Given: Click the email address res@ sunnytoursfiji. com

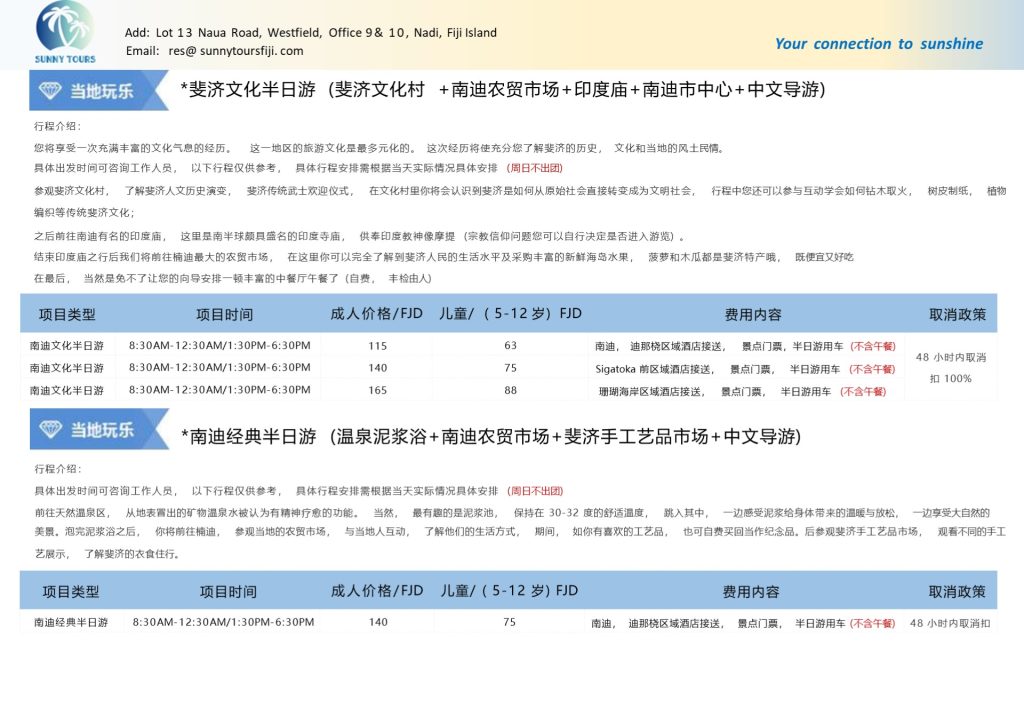Looking at the screenshot, I should click(x=236, y=51).
